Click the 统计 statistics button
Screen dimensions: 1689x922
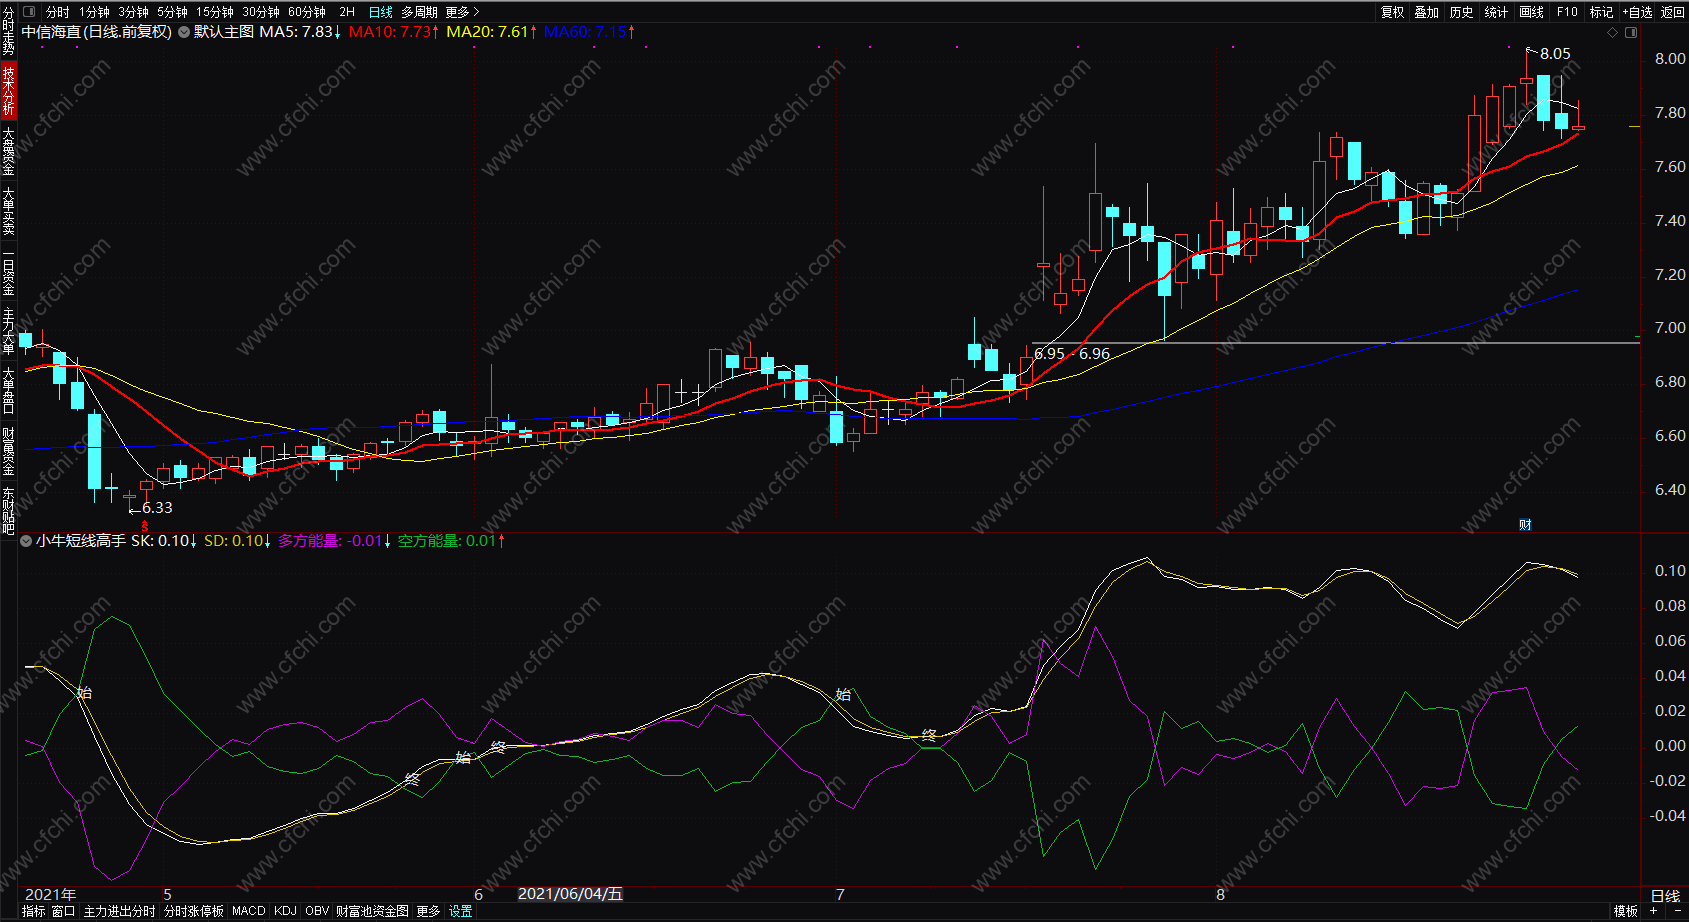pyautogui.click(x=1496, y=12)
